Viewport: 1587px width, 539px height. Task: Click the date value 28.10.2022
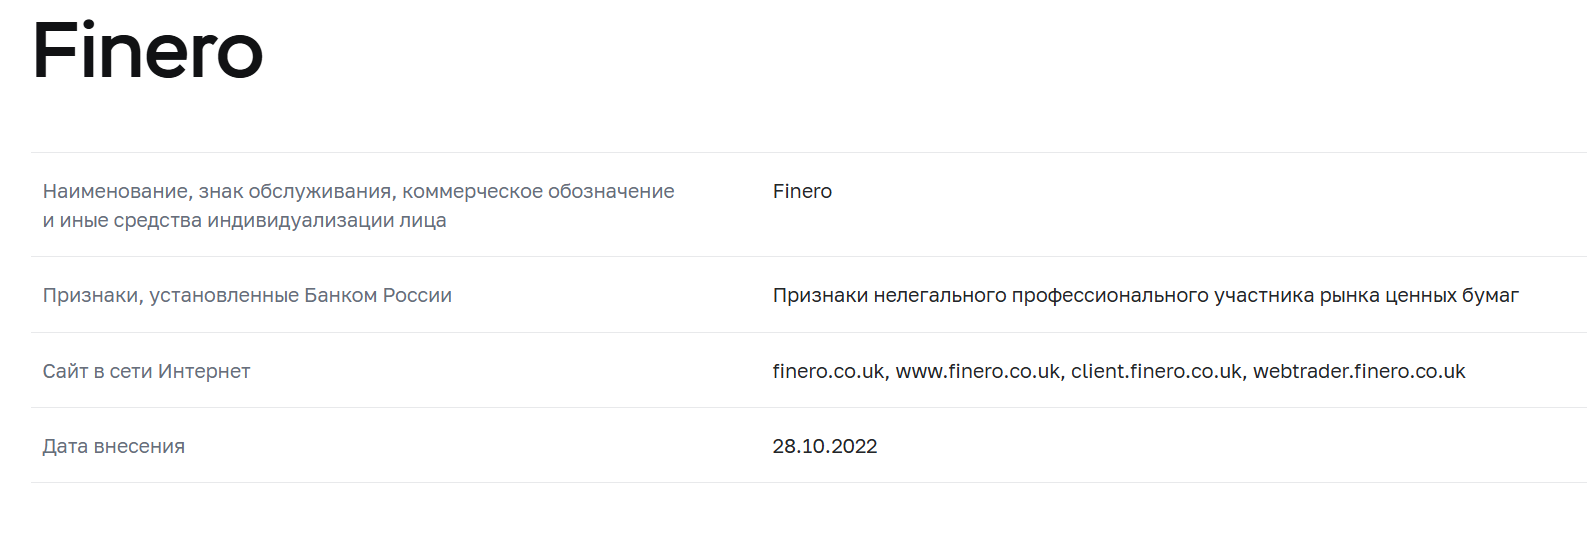tap(825, 446)
